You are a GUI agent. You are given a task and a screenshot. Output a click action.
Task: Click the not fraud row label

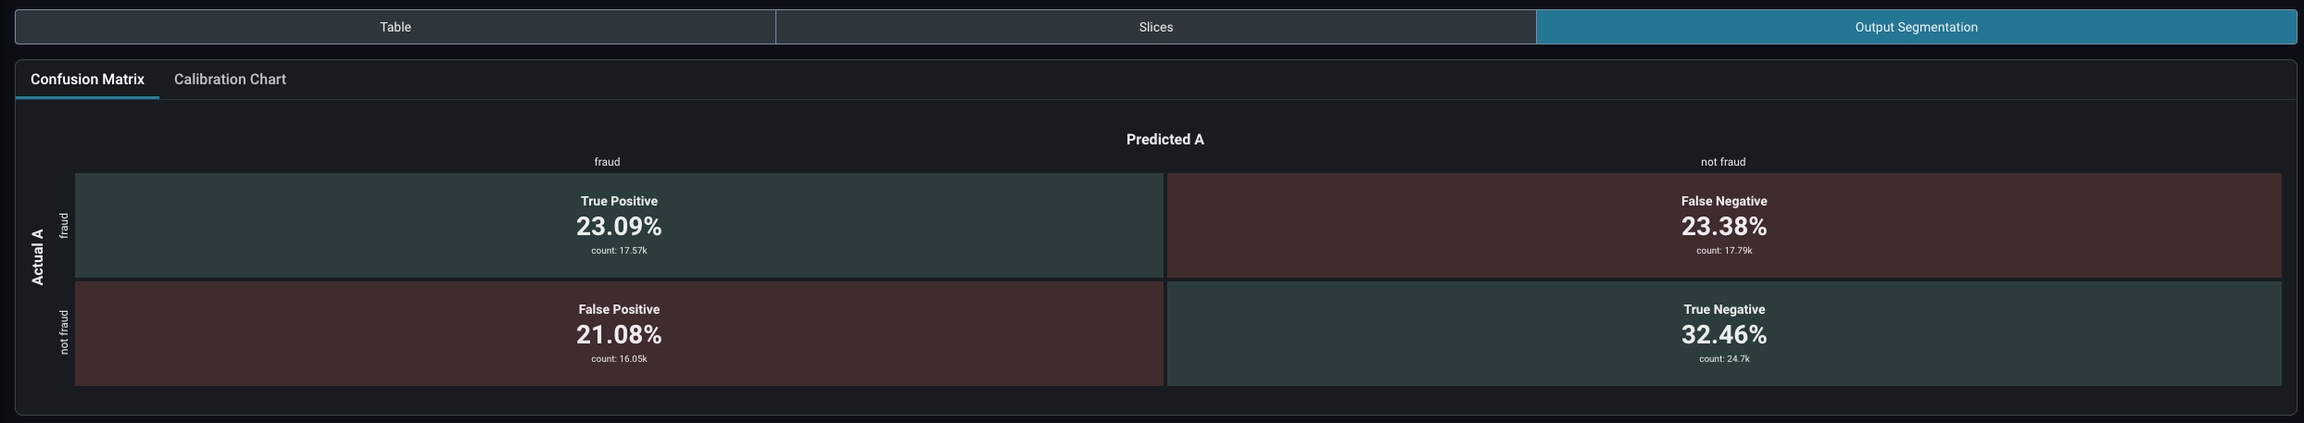point(64,332)
